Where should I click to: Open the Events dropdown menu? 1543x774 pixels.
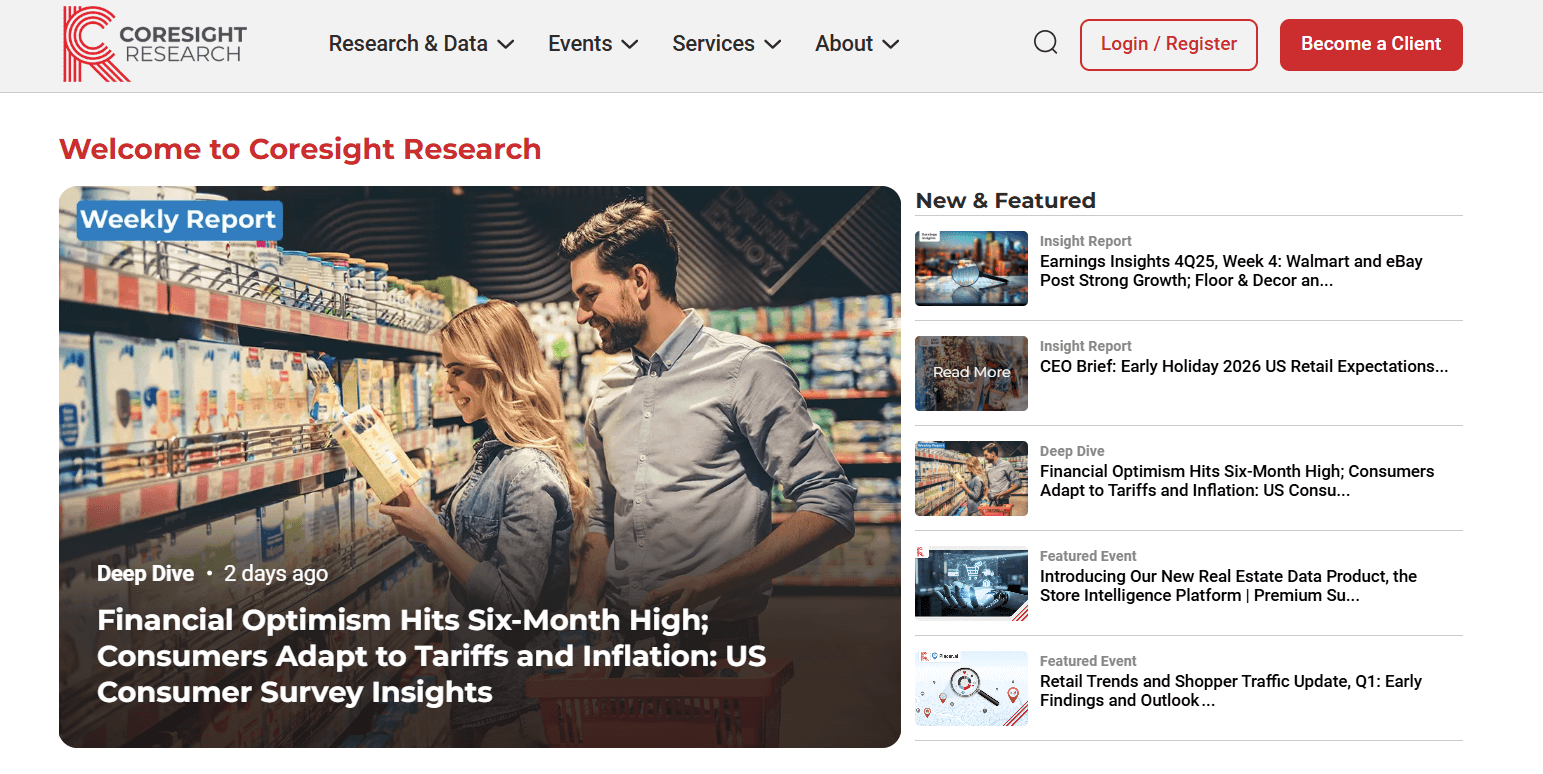592,43
